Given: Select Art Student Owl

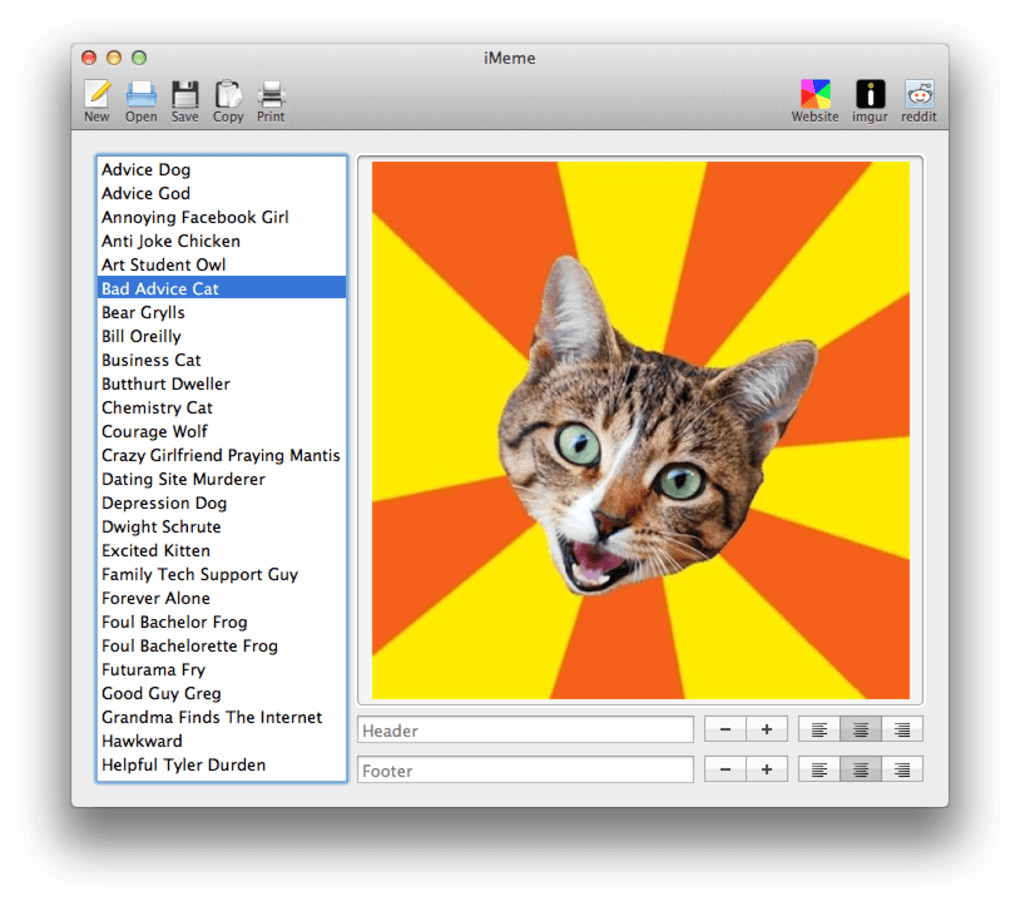Looking at the screenshot, I should click(x=222, y=265).
